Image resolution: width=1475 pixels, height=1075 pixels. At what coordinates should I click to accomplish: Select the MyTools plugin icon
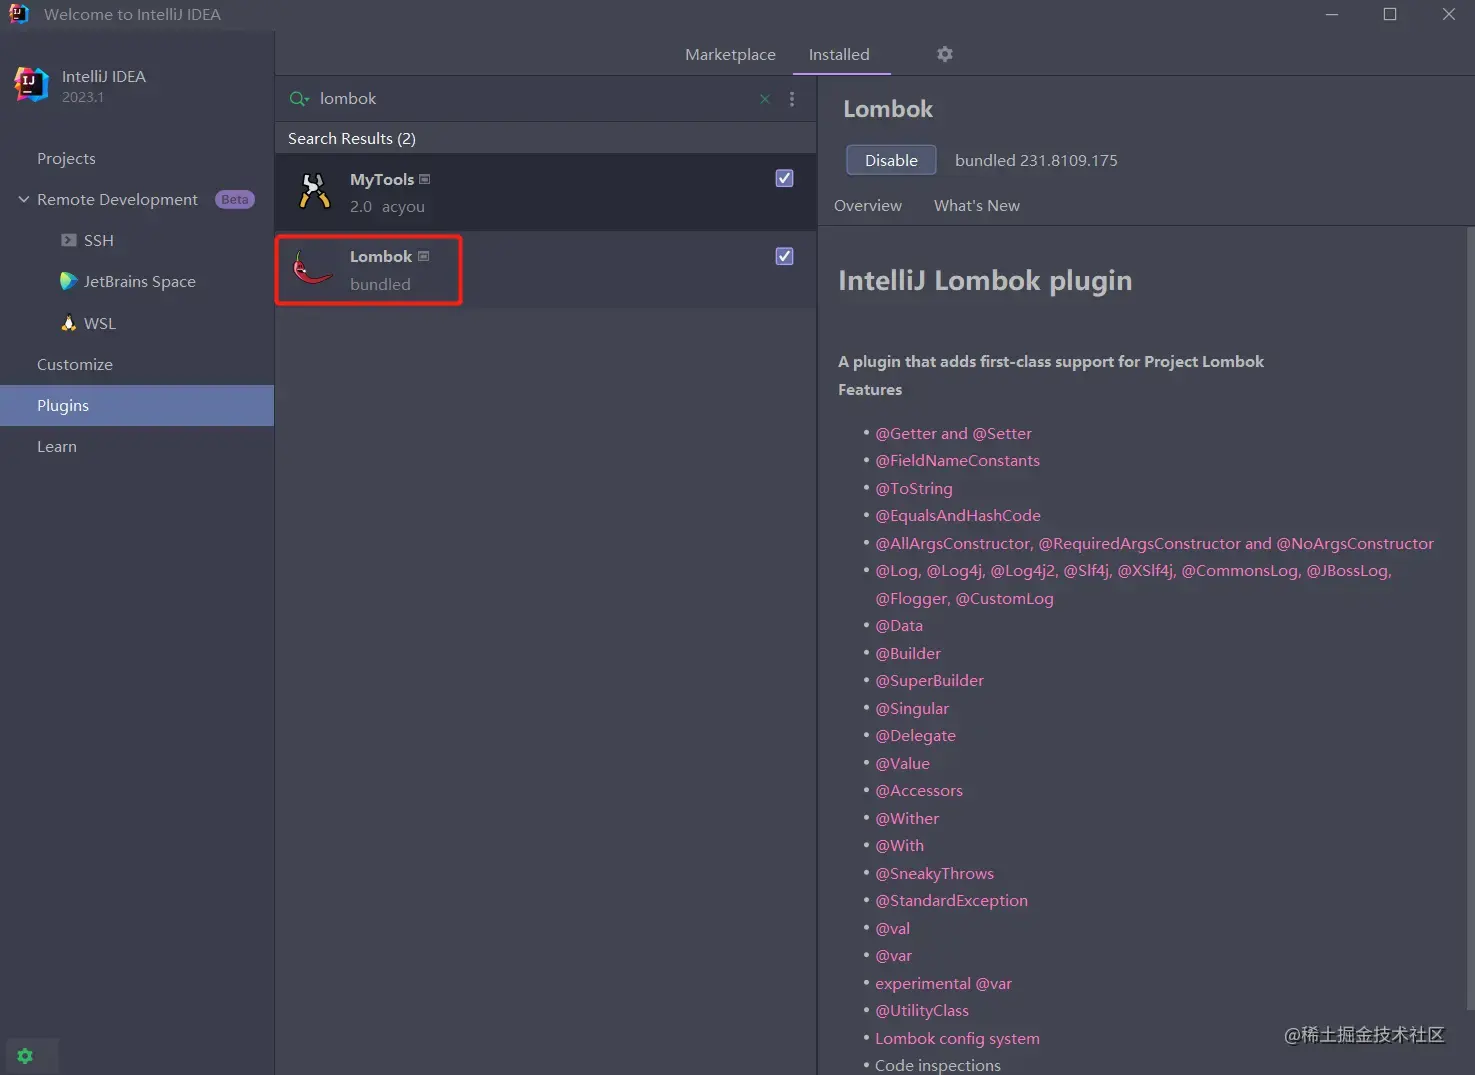tap(314, 191)
